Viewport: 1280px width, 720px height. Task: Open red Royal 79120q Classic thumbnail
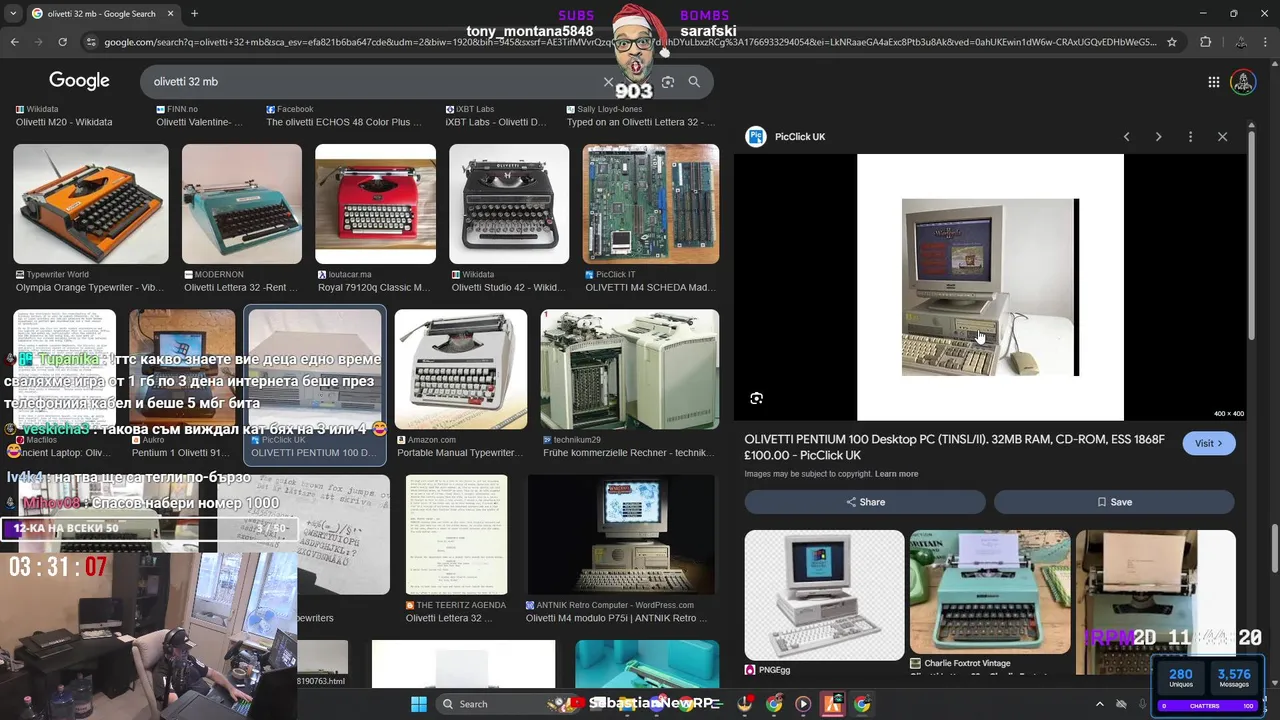(x=375, y=204)
